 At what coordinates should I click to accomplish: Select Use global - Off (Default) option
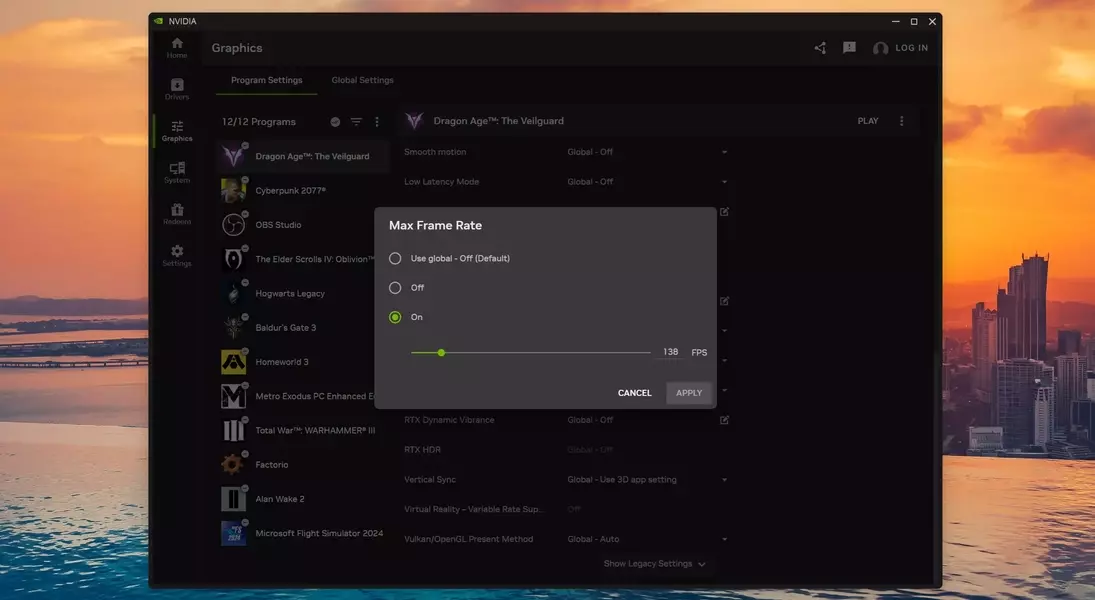395,258
